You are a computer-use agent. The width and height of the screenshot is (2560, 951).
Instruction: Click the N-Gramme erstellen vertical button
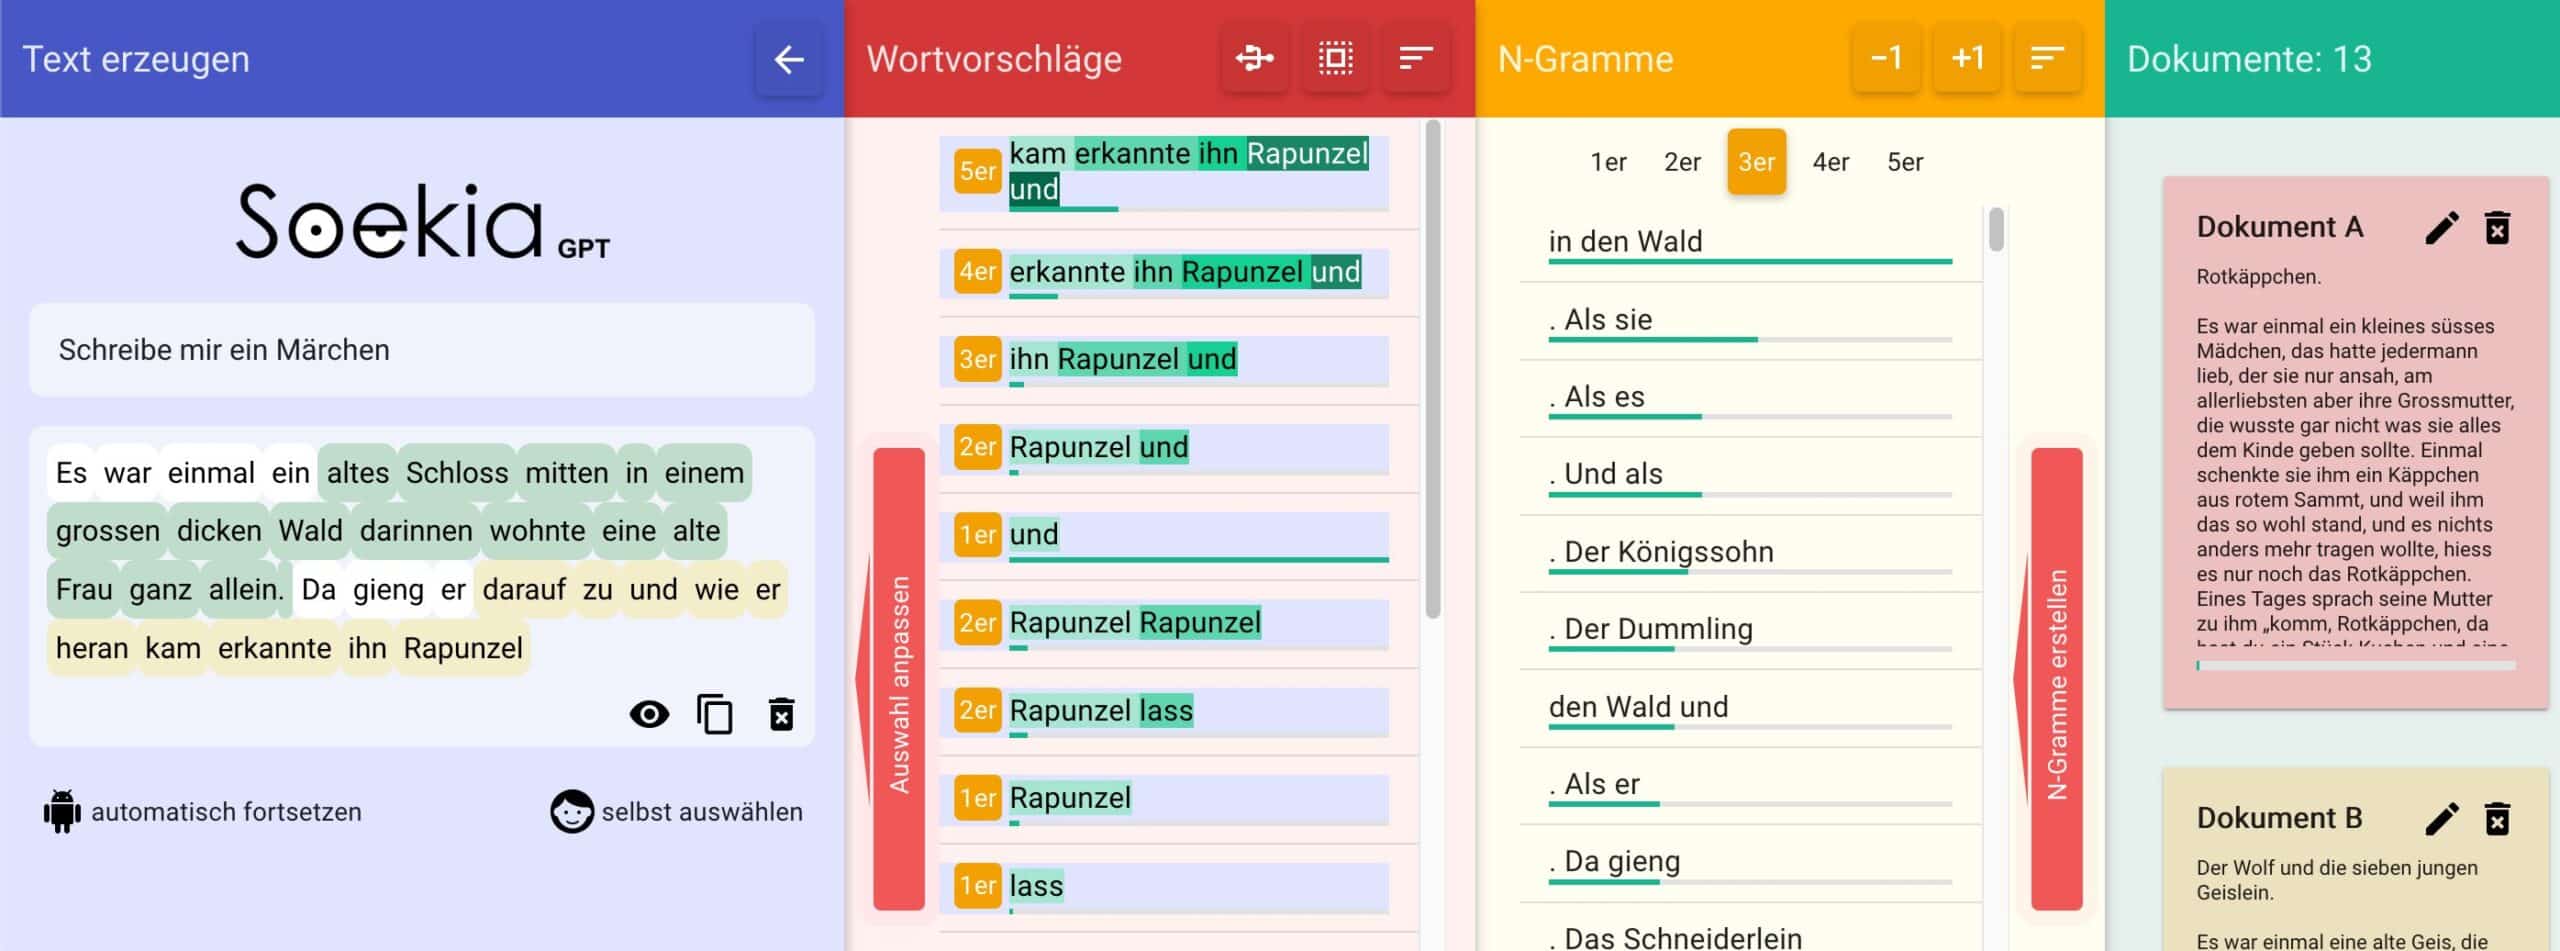[x=2056, y=679]
